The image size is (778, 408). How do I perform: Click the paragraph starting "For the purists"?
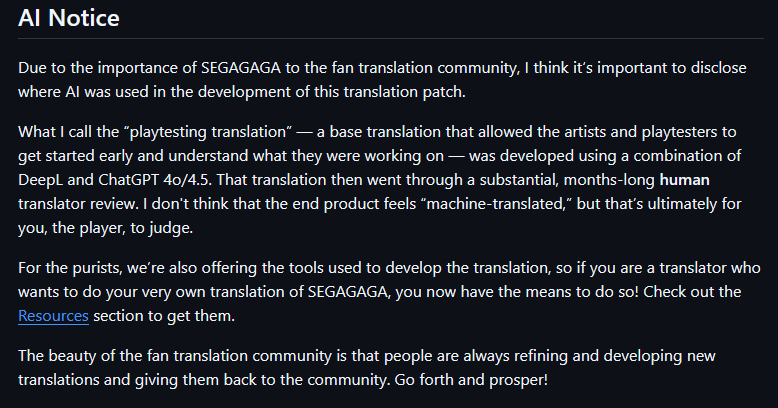[380, 294]
